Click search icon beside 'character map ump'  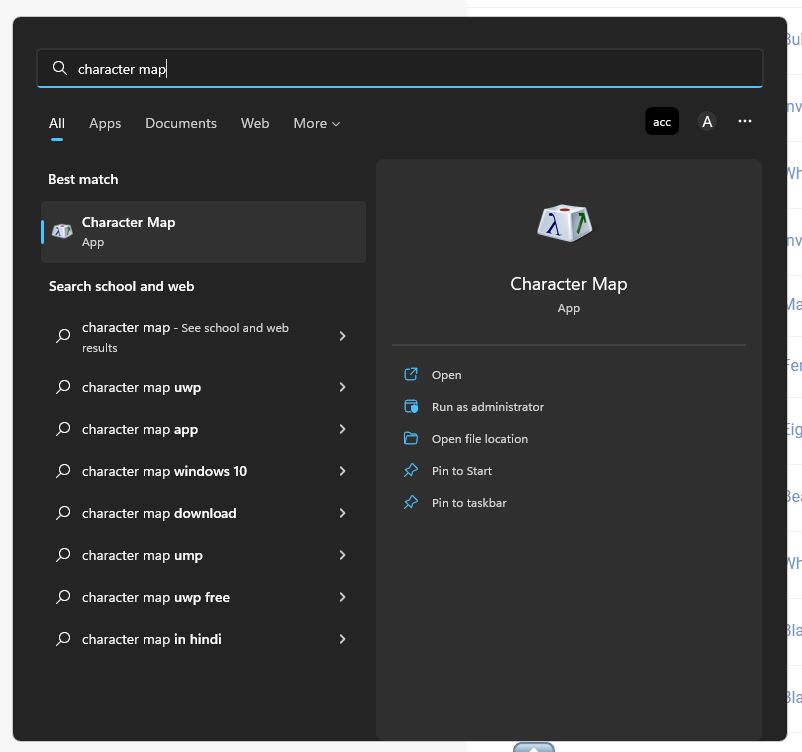pos(63,554)
